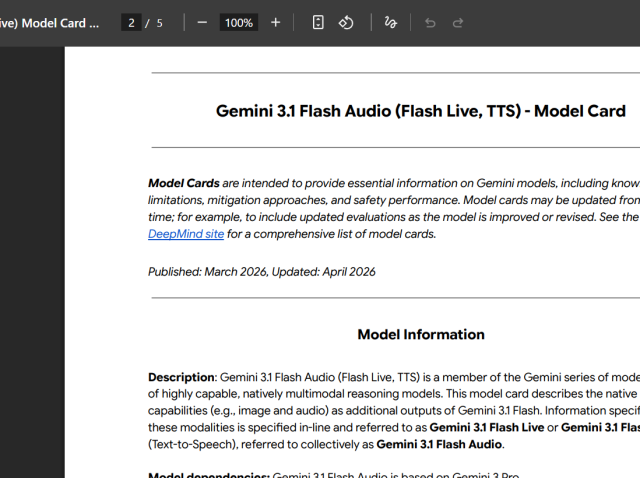Image resolution: width=640 pixels, height=478 pixels.
Task: Open the DeepMind site link
Action: (x=186, y=234)
